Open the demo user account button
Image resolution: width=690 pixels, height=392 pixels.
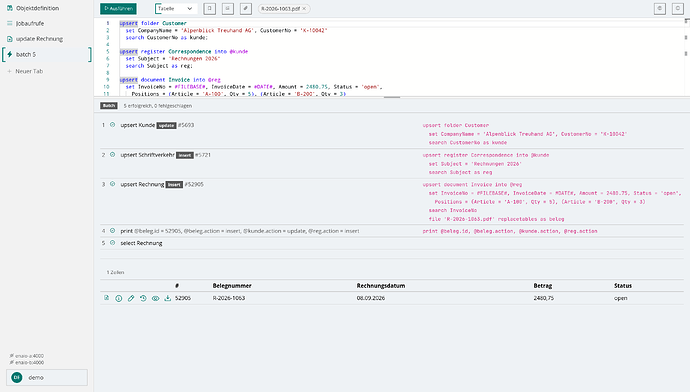(47, 377)
